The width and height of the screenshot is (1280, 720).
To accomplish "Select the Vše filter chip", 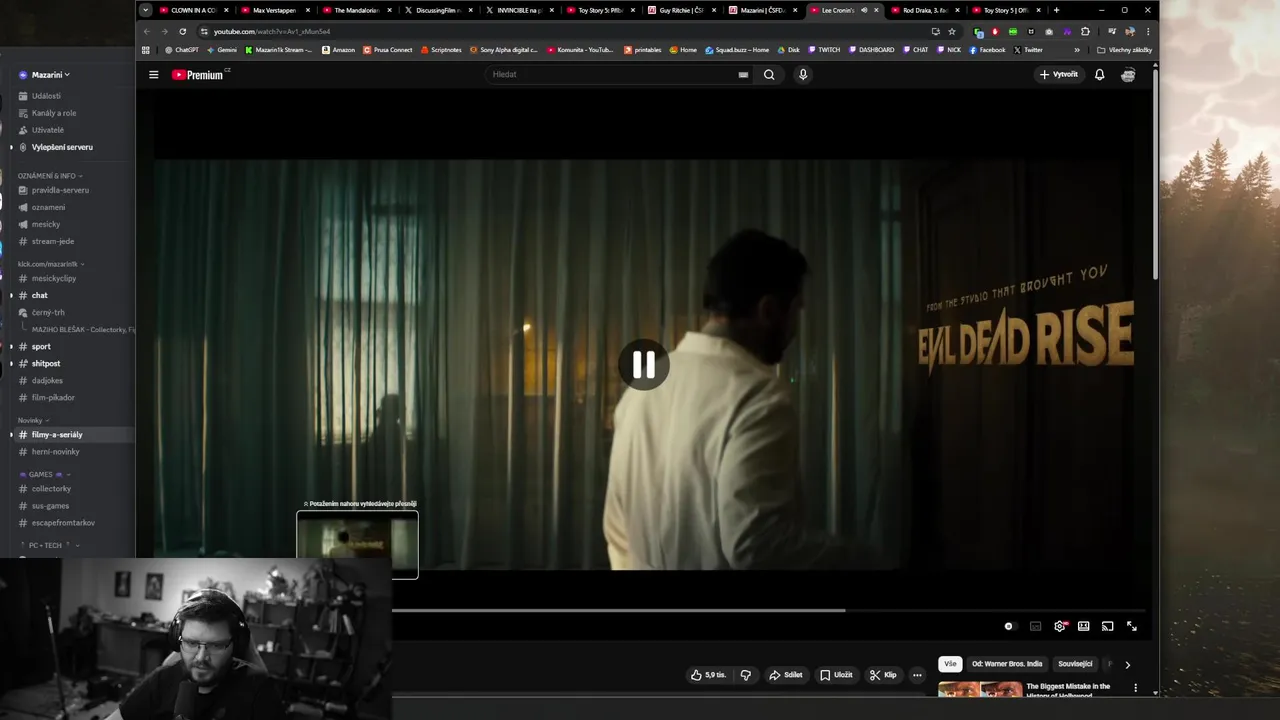I will [x=950, y=664].
